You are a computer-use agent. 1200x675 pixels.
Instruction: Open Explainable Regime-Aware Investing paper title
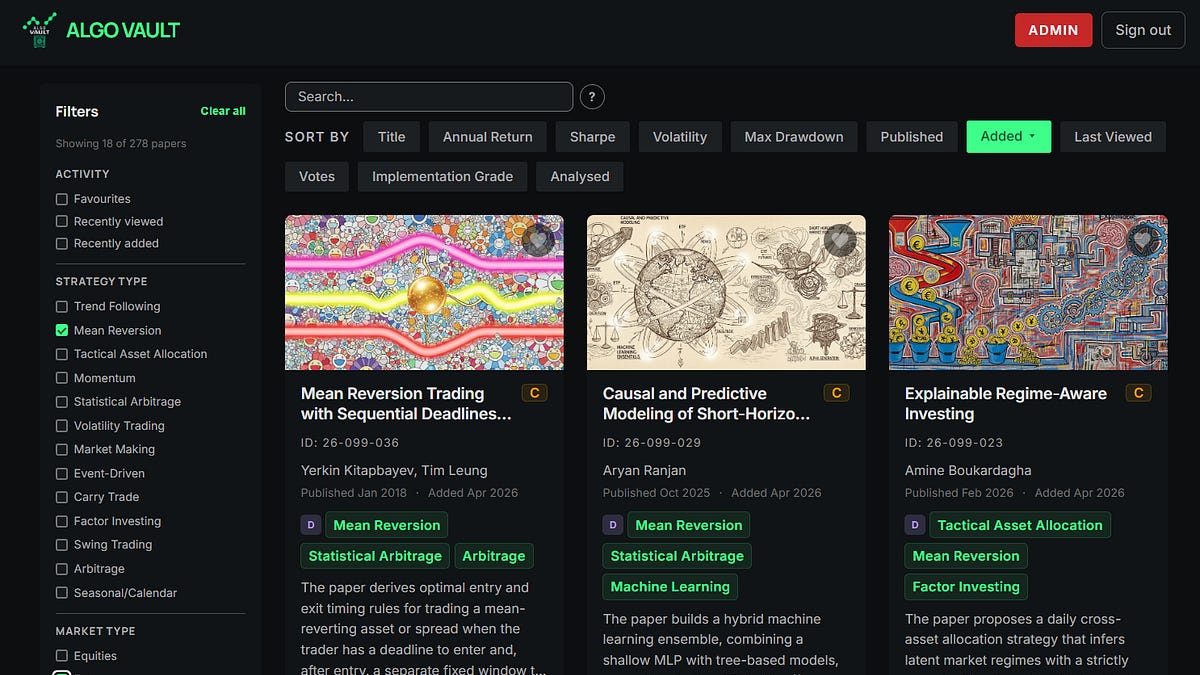coord(1006,404)
